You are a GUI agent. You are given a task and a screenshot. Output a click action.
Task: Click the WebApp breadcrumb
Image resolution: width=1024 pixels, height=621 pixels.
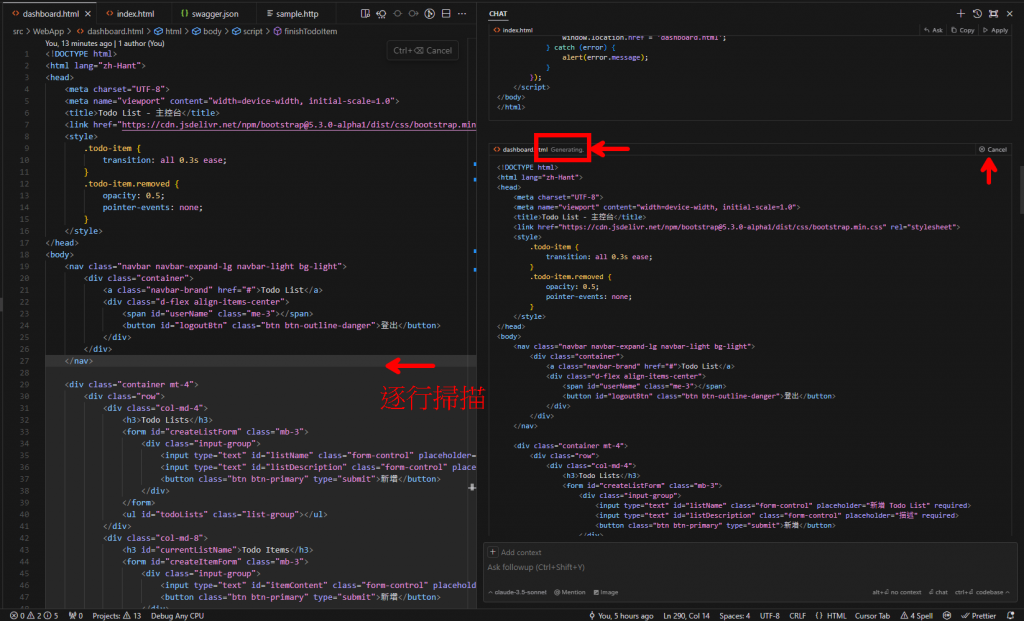click(48, 31)
